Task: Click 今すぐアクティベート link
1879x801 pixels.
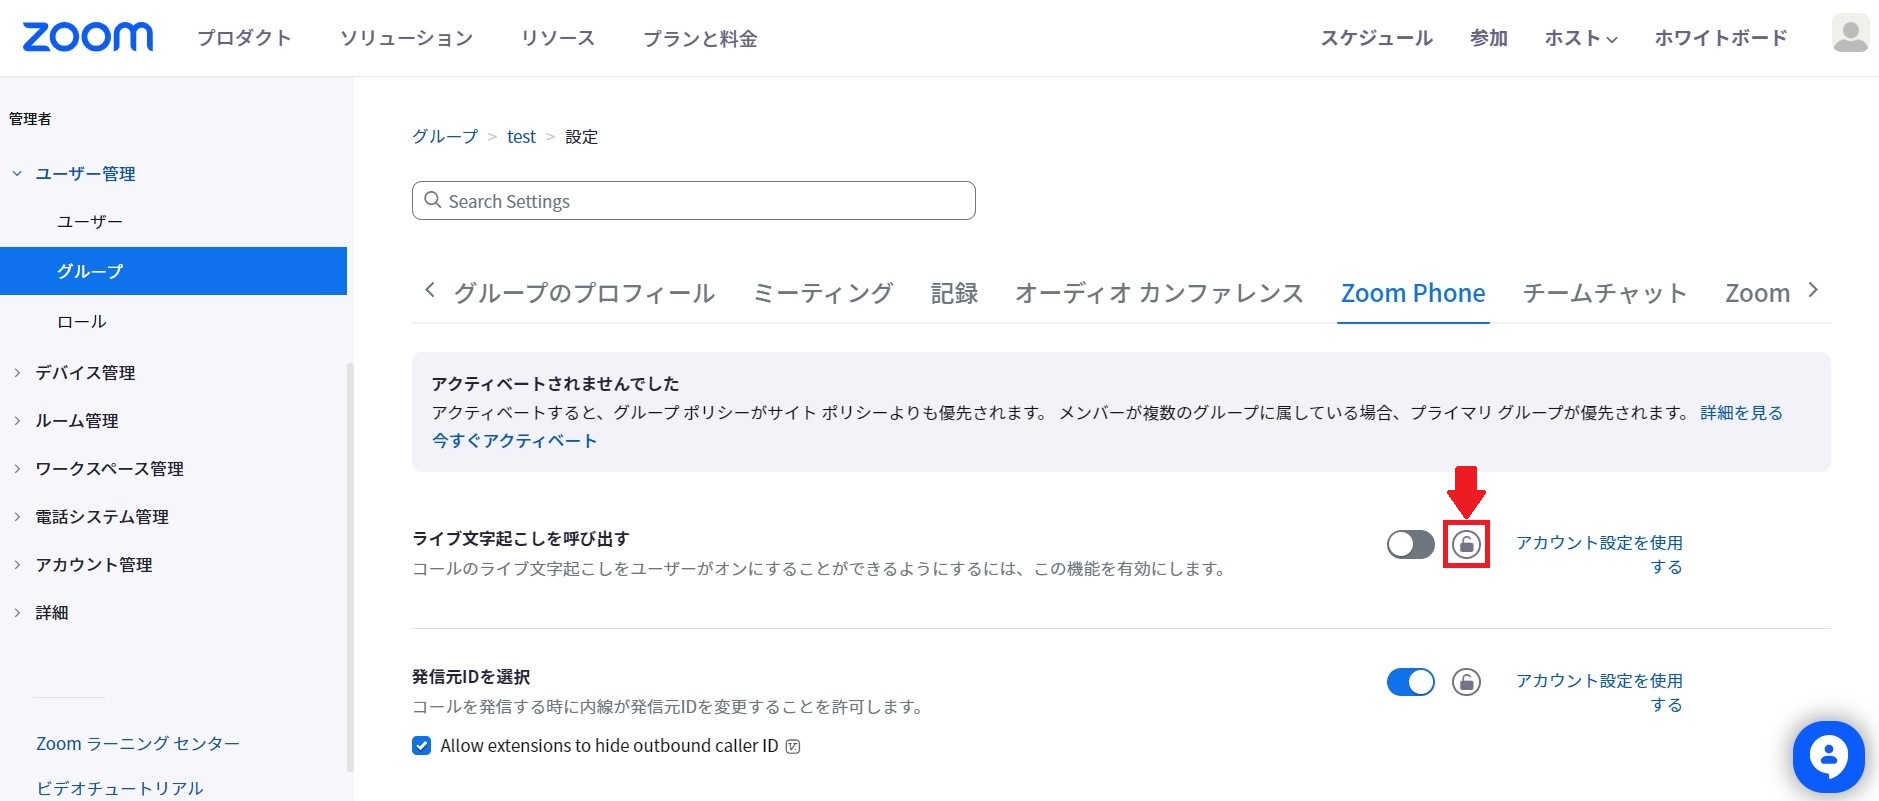Action: click(x=514, y=441)
